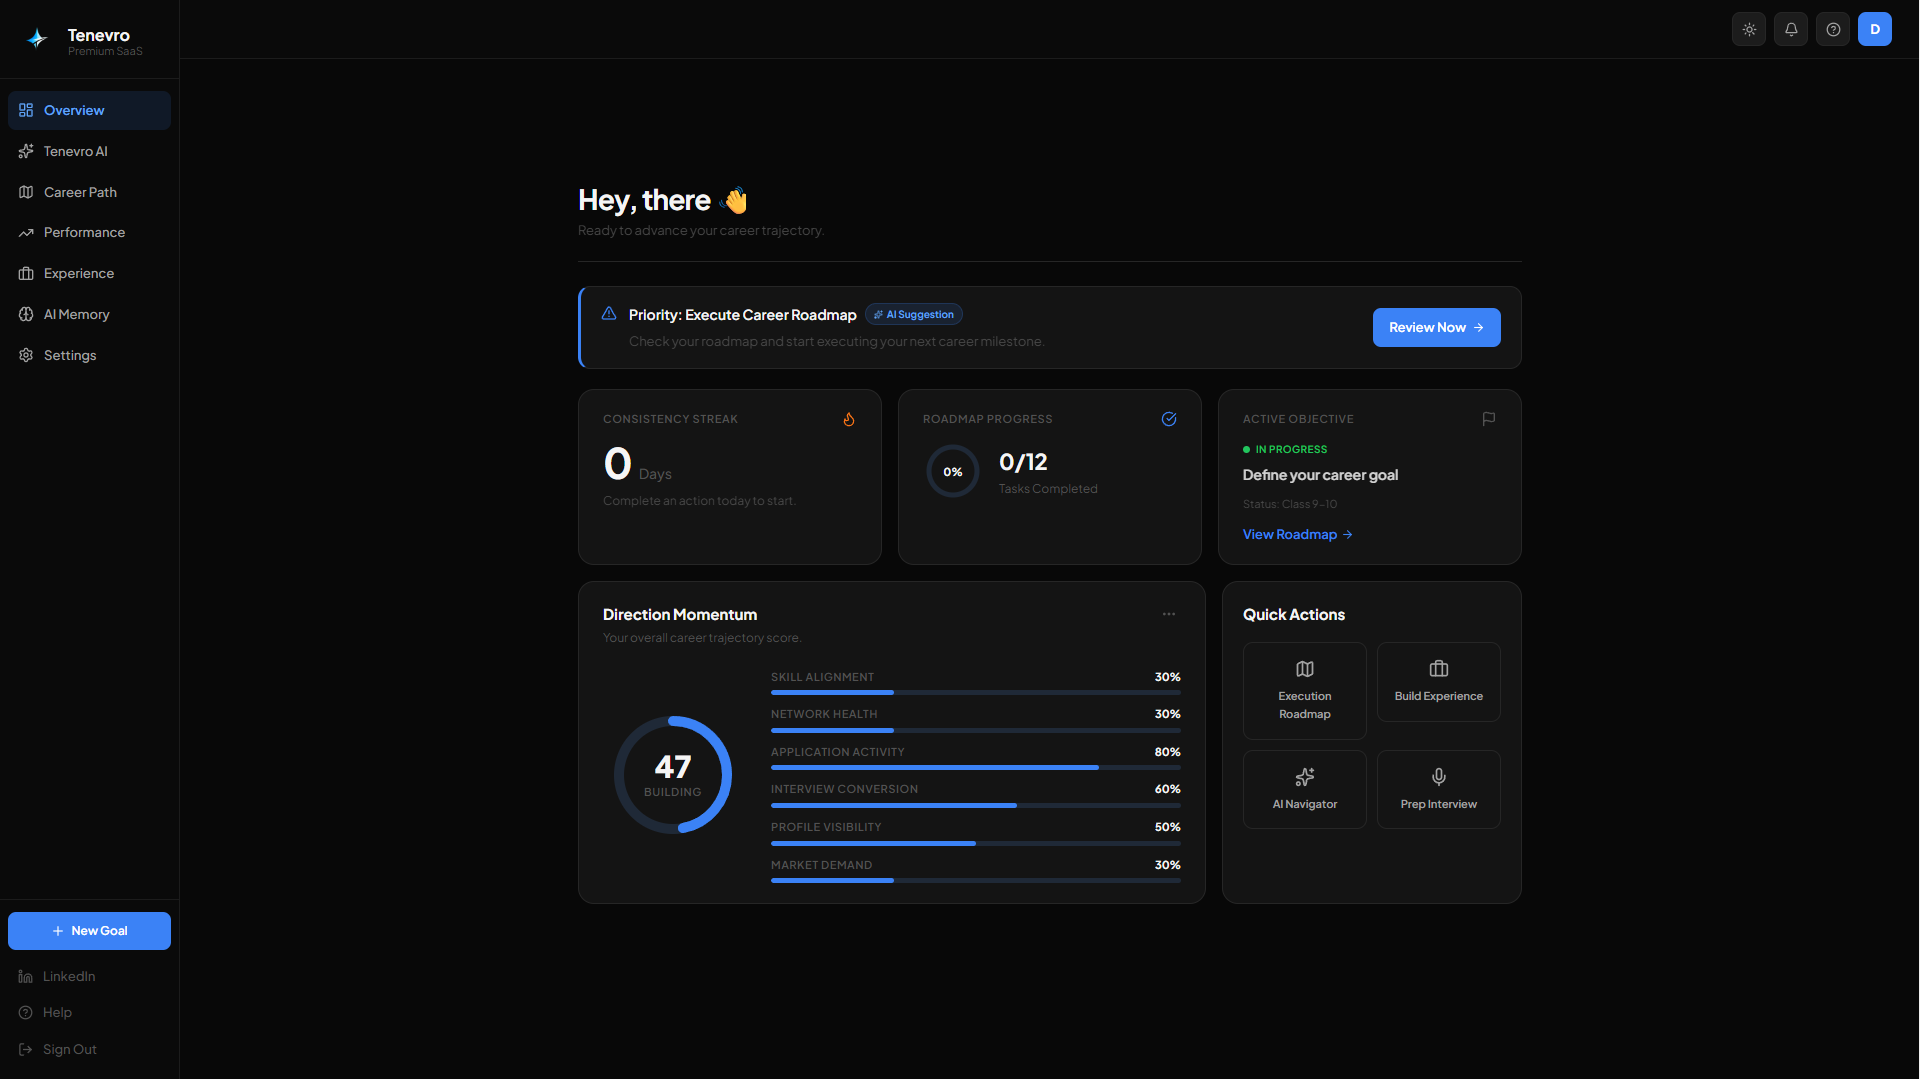Screen dimensions: 1920x1080
Task: Open the Prep Interview quick action
Action: click(x=1439, y=790)
